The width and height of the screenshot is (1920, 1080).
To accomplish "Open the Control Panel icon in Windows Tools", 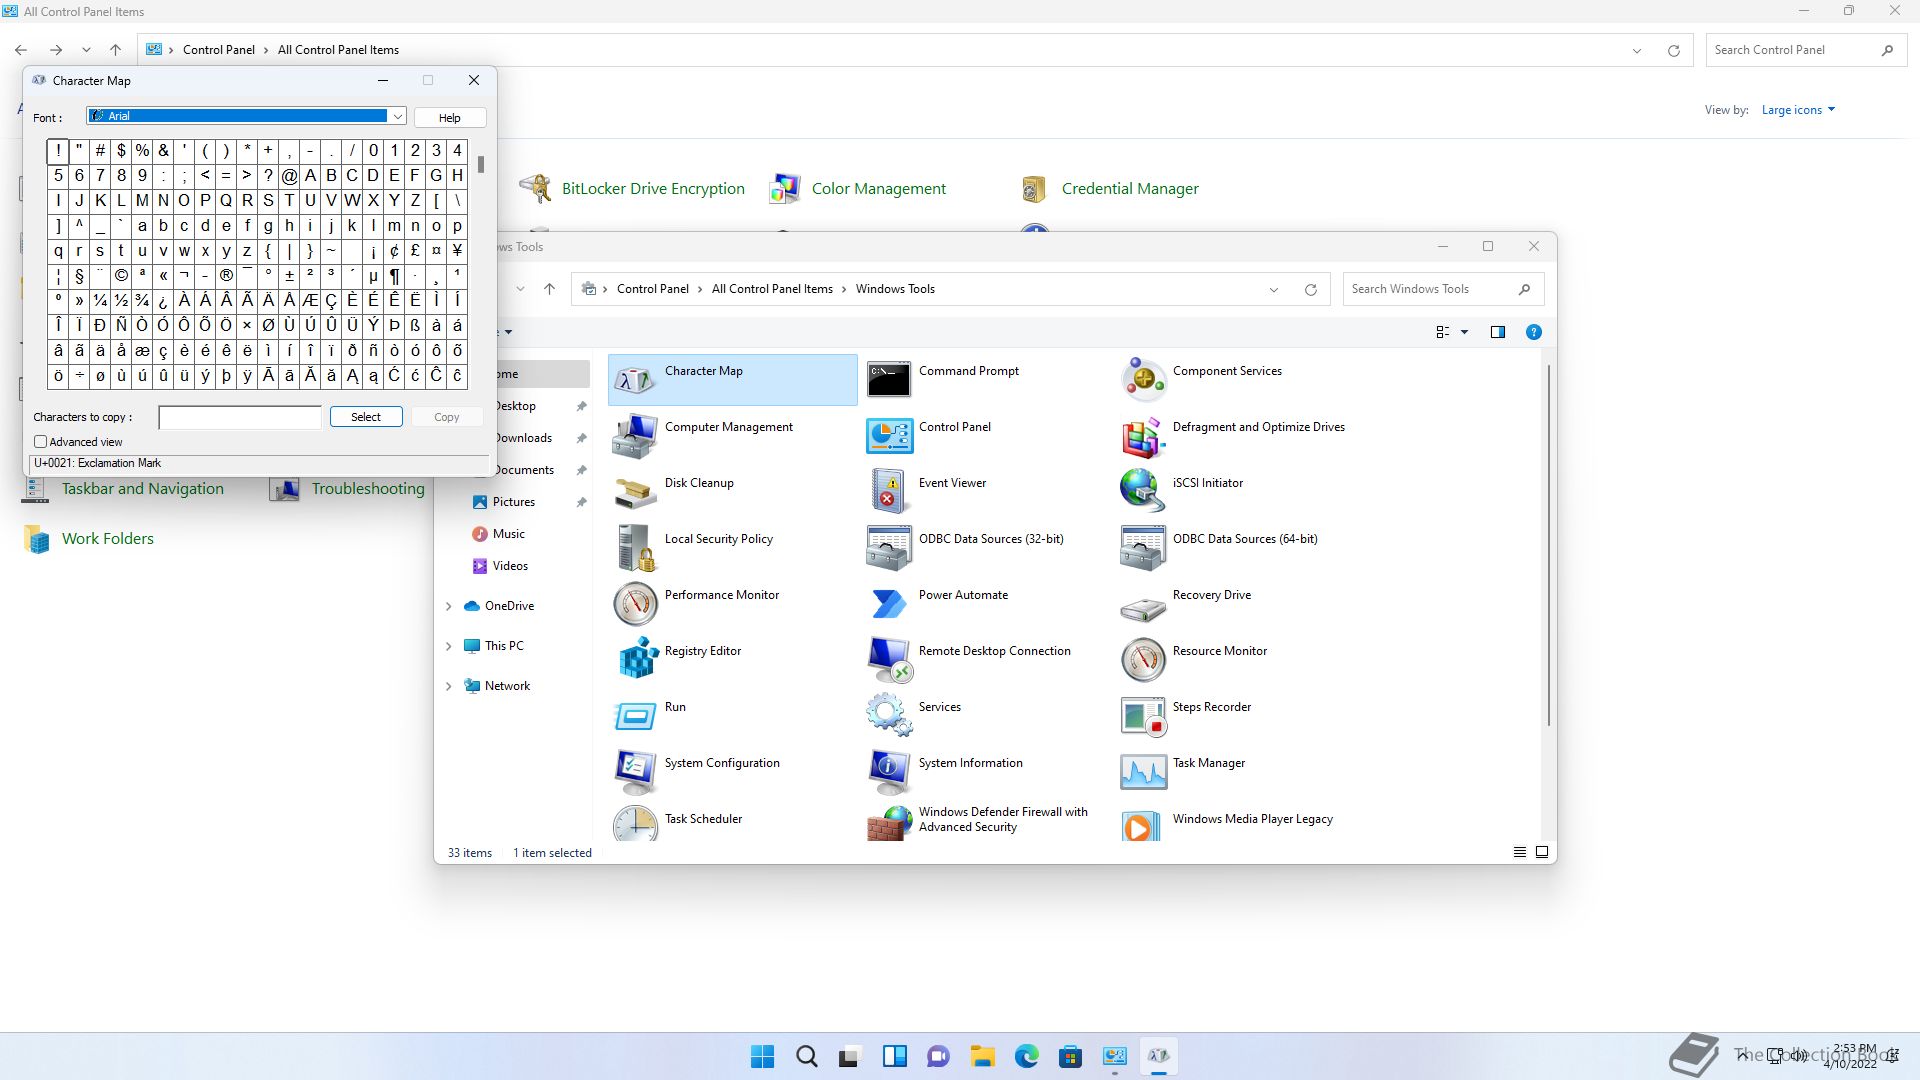I will tap(889, 436).
